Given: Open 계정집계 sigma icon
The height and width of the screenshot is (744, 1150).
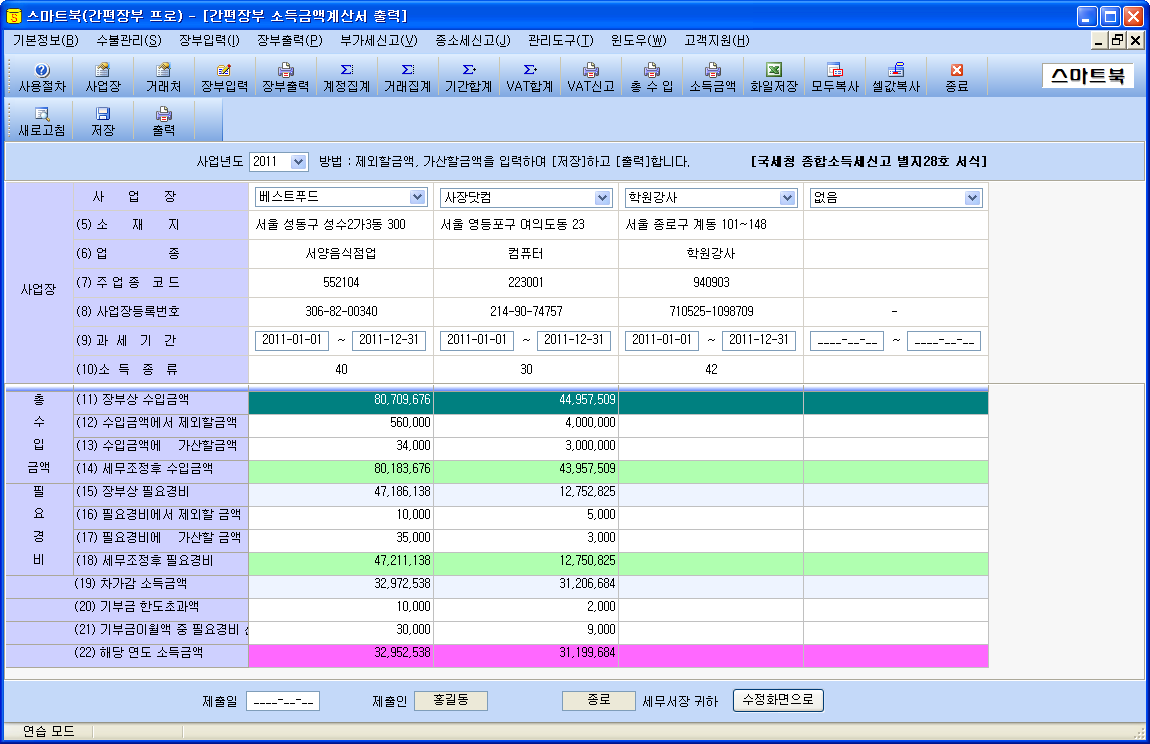Looking at the screenshot, I should [x=346, y=77].
